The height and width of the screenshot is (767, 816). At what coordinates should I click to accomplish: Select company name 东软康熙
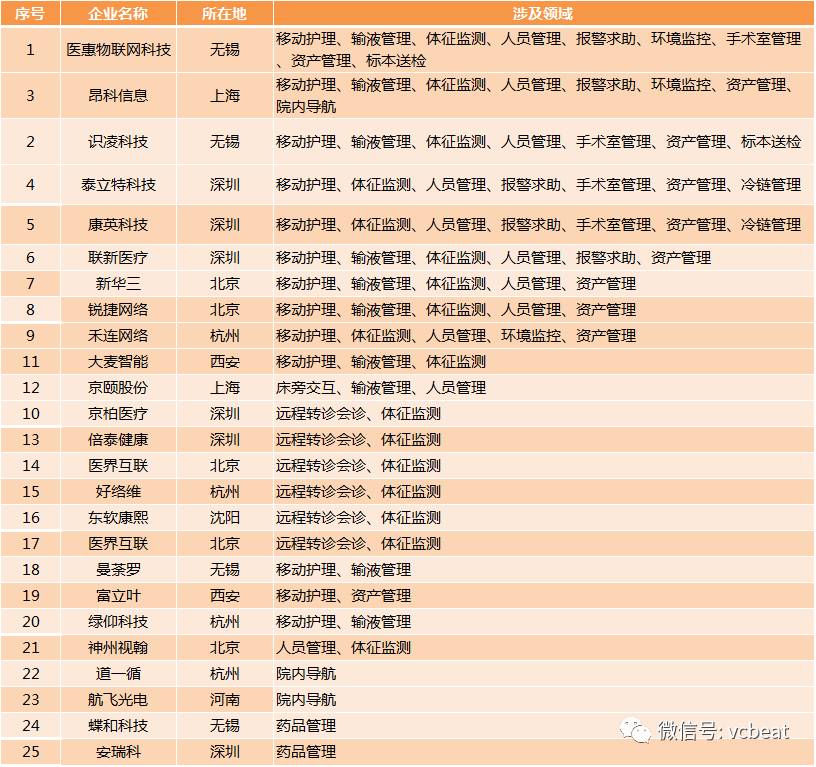click(x=118, y=517)
